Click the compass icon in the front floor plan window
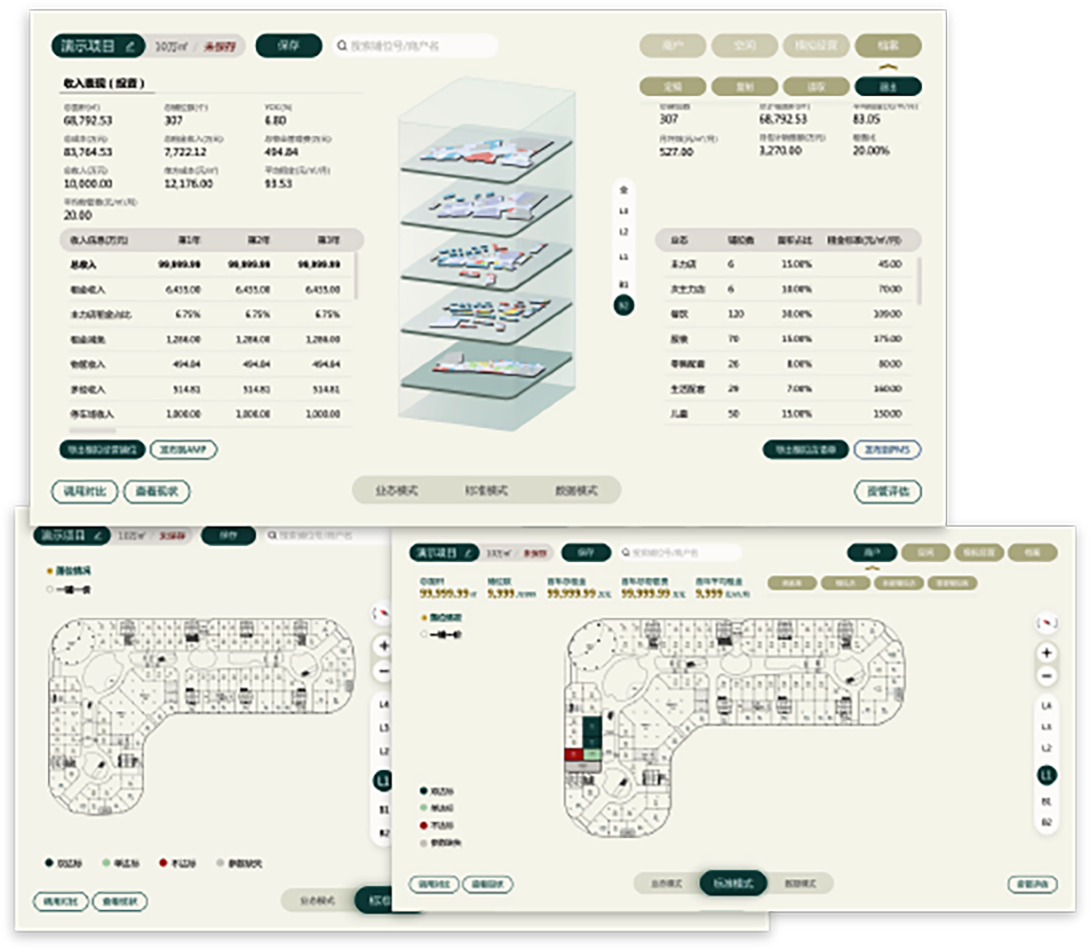Image resolution: width=1090 pixels, height=950 pixels. coord(1047,624)
